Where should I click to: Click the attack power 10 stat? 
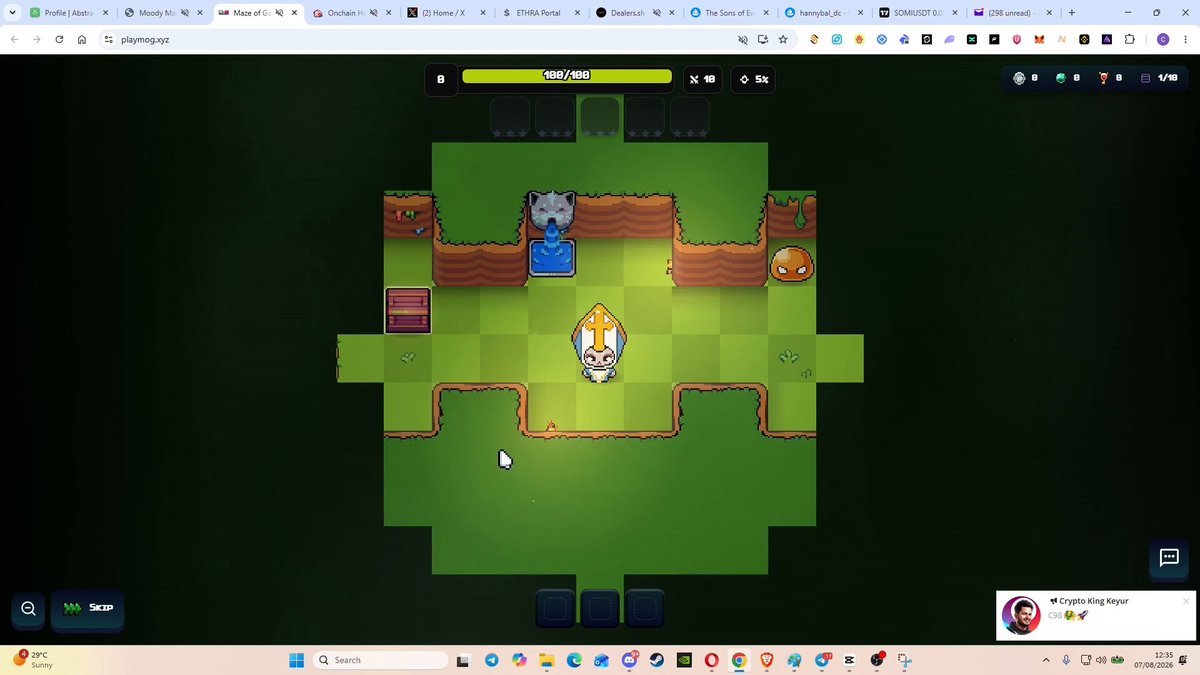(702, 79)
